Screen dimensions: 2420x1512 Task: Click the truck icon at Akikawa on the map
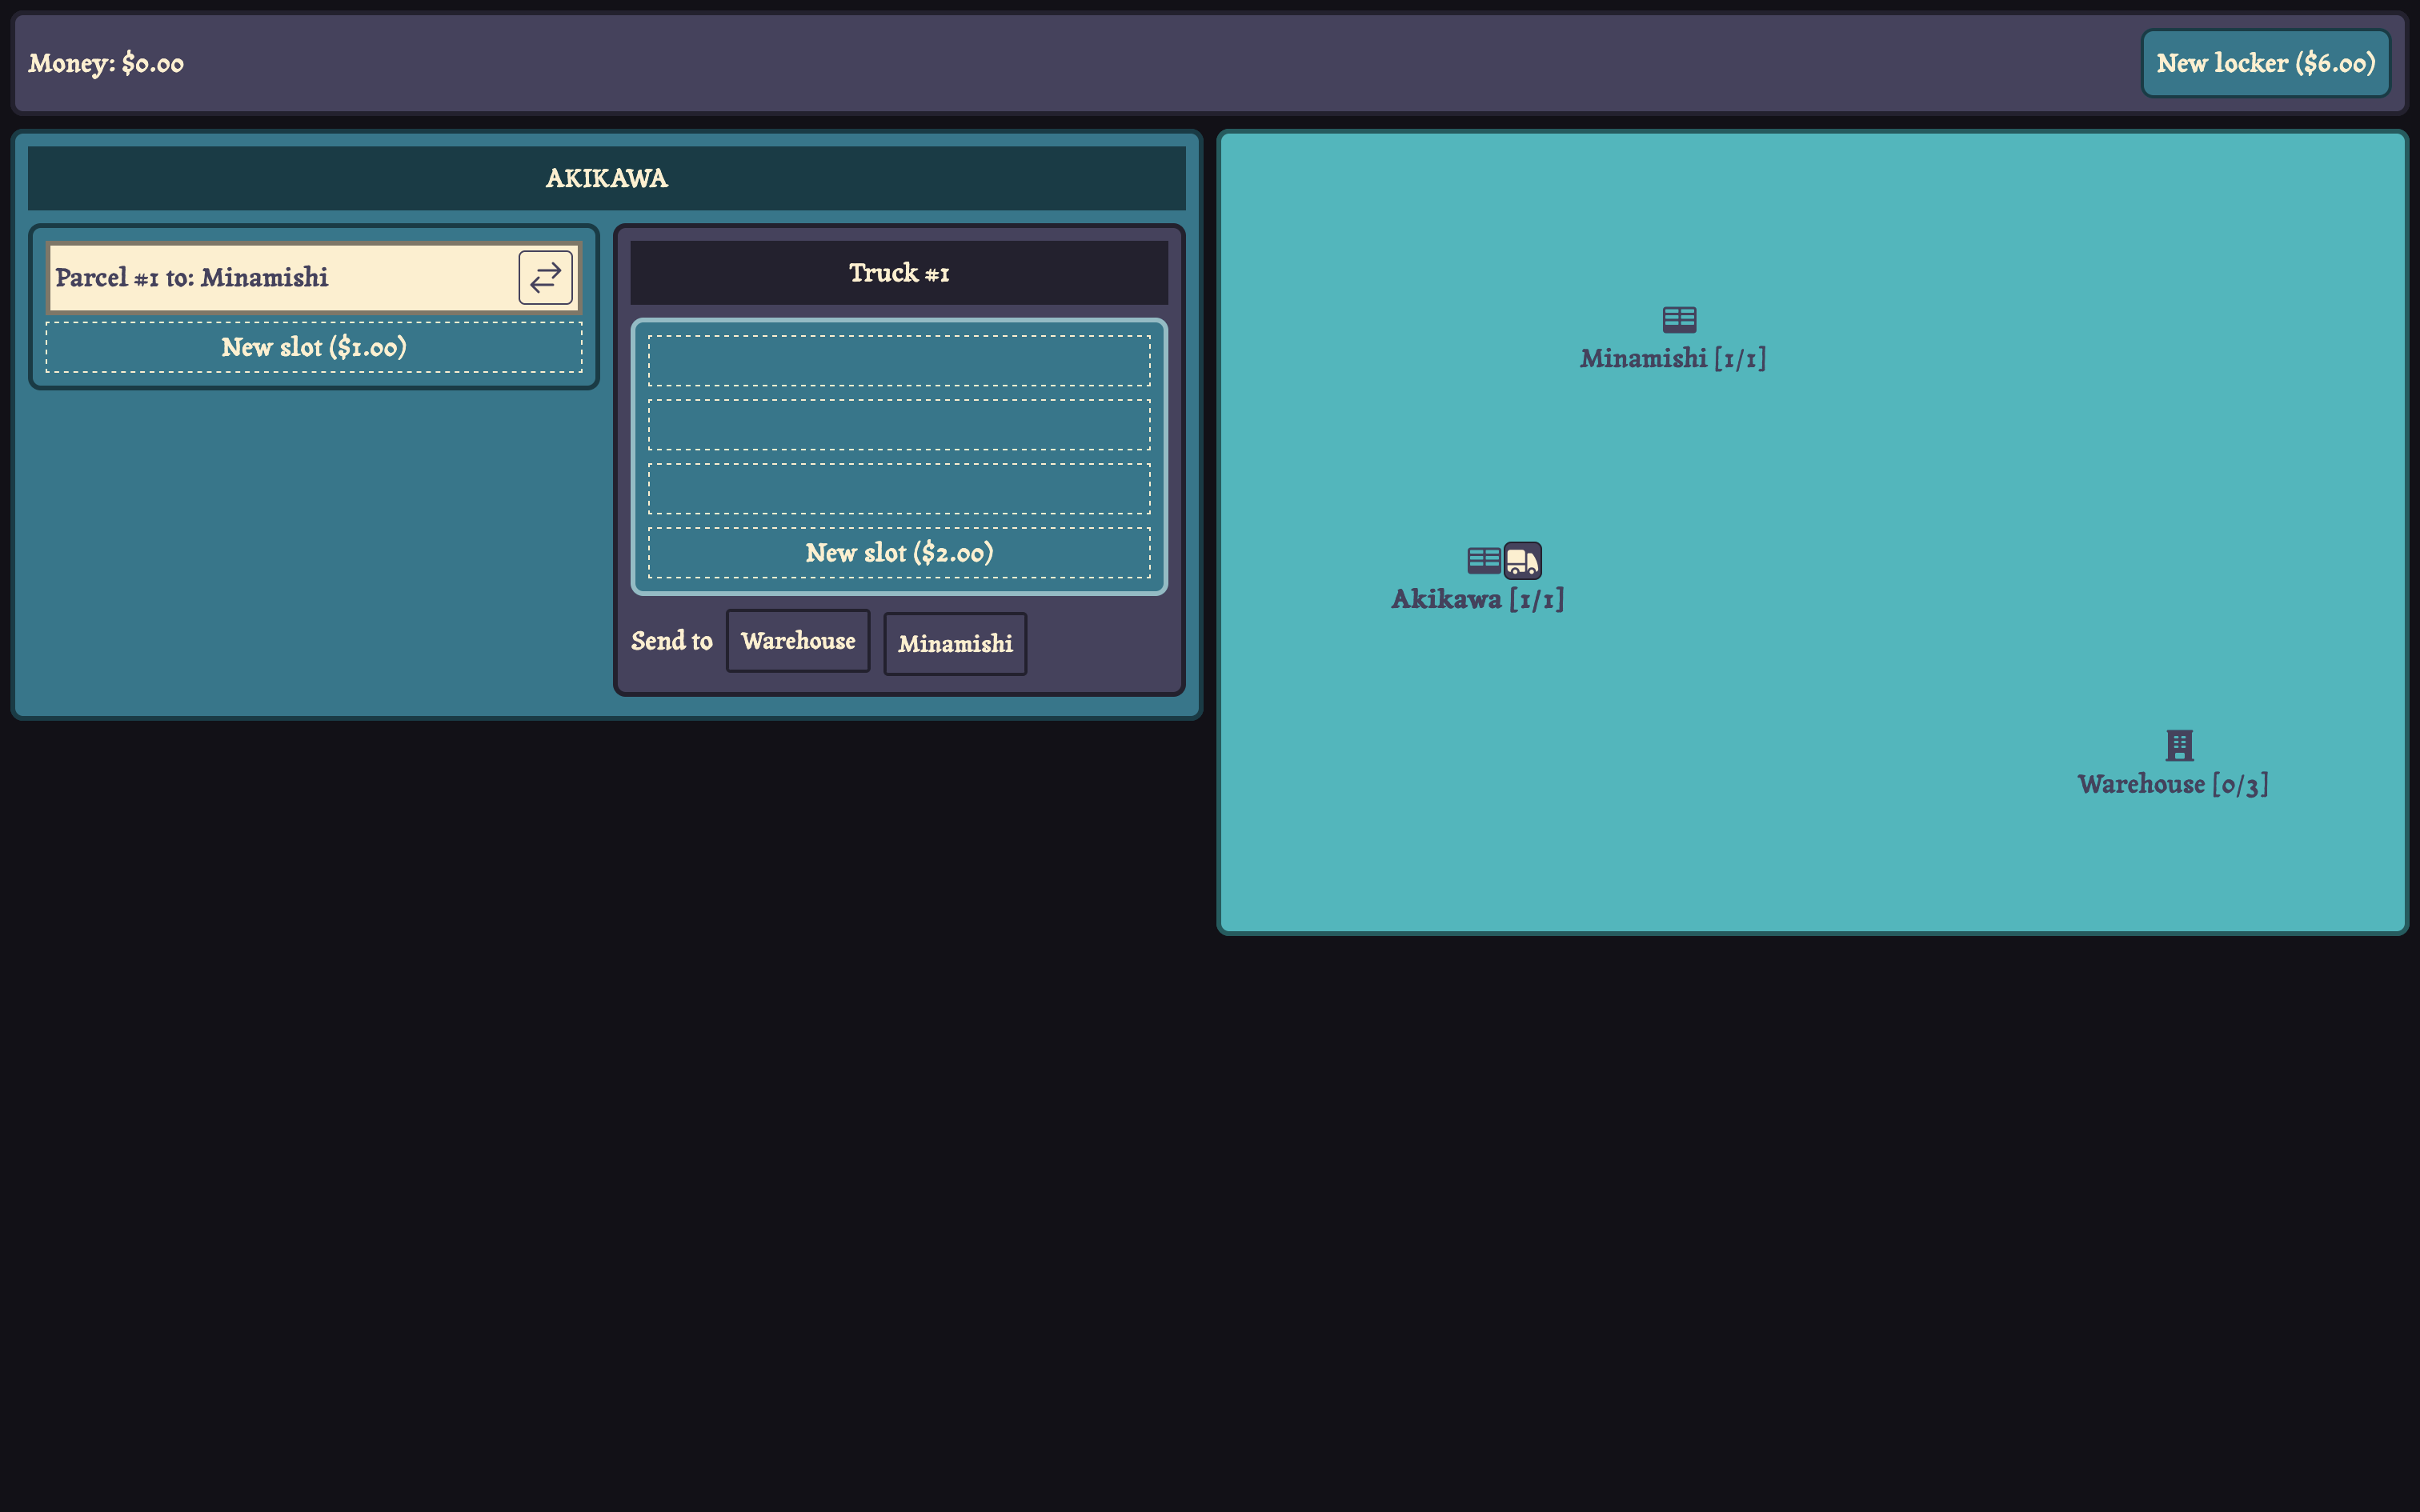tap(1522, 561)
